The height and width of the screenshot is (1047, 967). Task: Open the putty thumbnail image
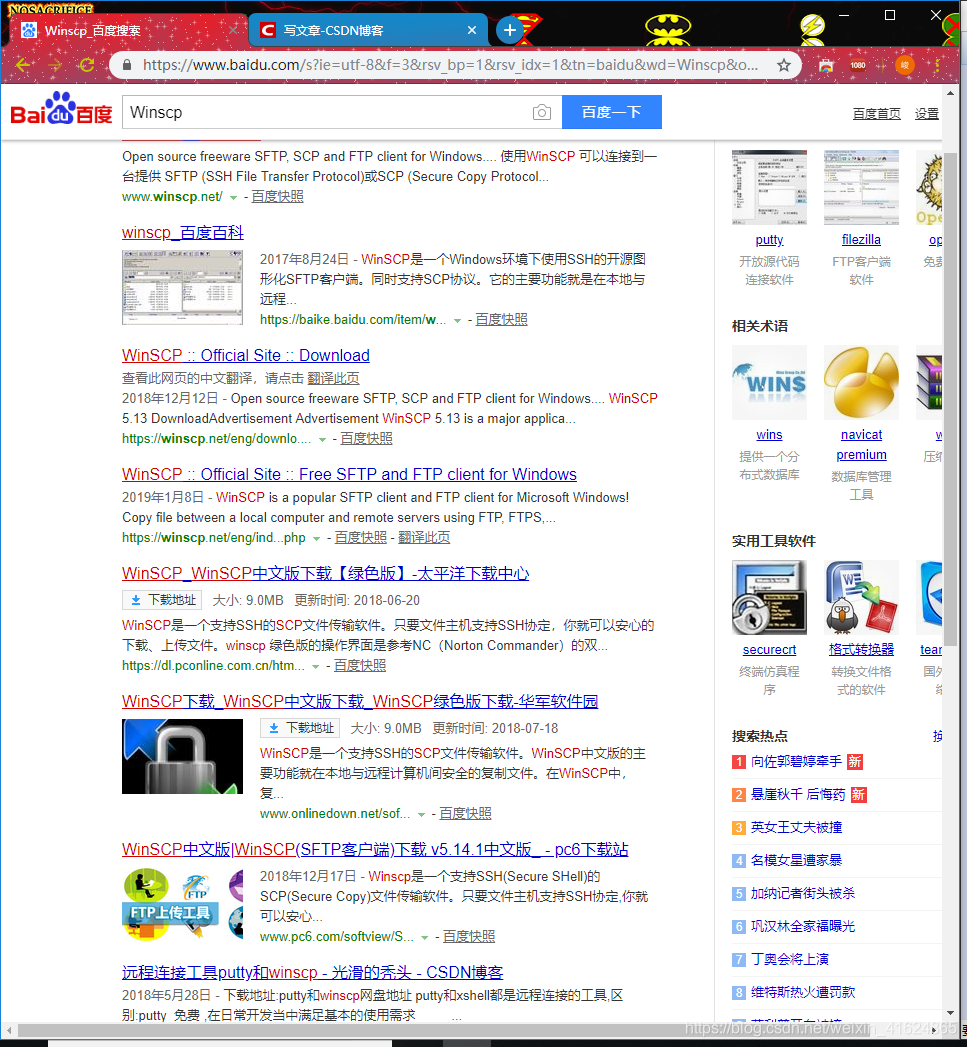point(769,188)
